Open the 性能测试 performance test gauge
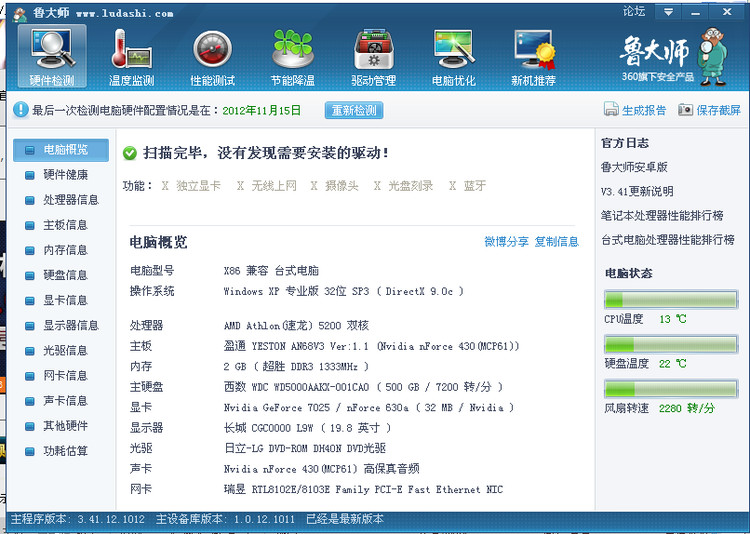The image size is (750, 534). click(x=212, y=56)
